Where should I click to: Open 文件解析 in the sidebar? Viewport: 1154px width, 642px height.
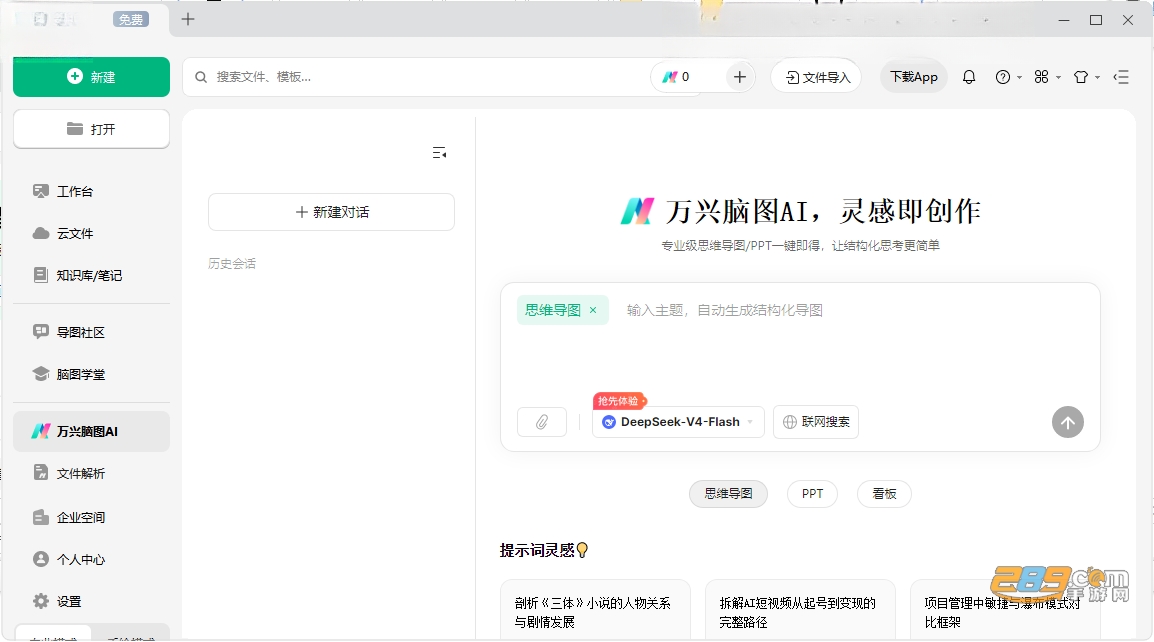(91, 473)
